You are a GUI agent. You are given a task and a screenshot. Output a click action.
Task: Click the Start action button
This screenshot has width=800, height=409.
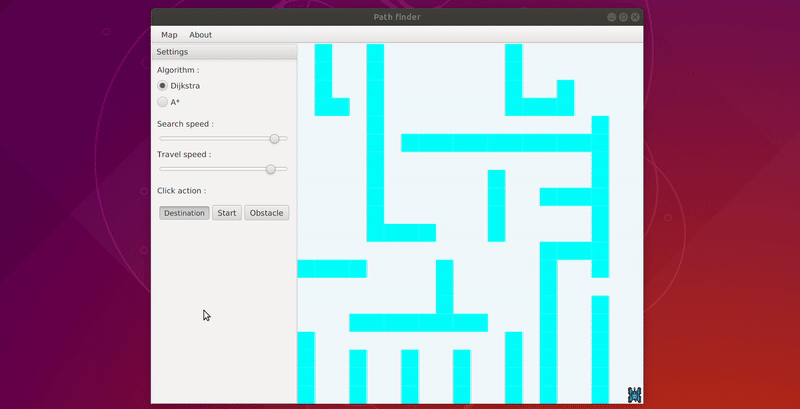point(227,213)
